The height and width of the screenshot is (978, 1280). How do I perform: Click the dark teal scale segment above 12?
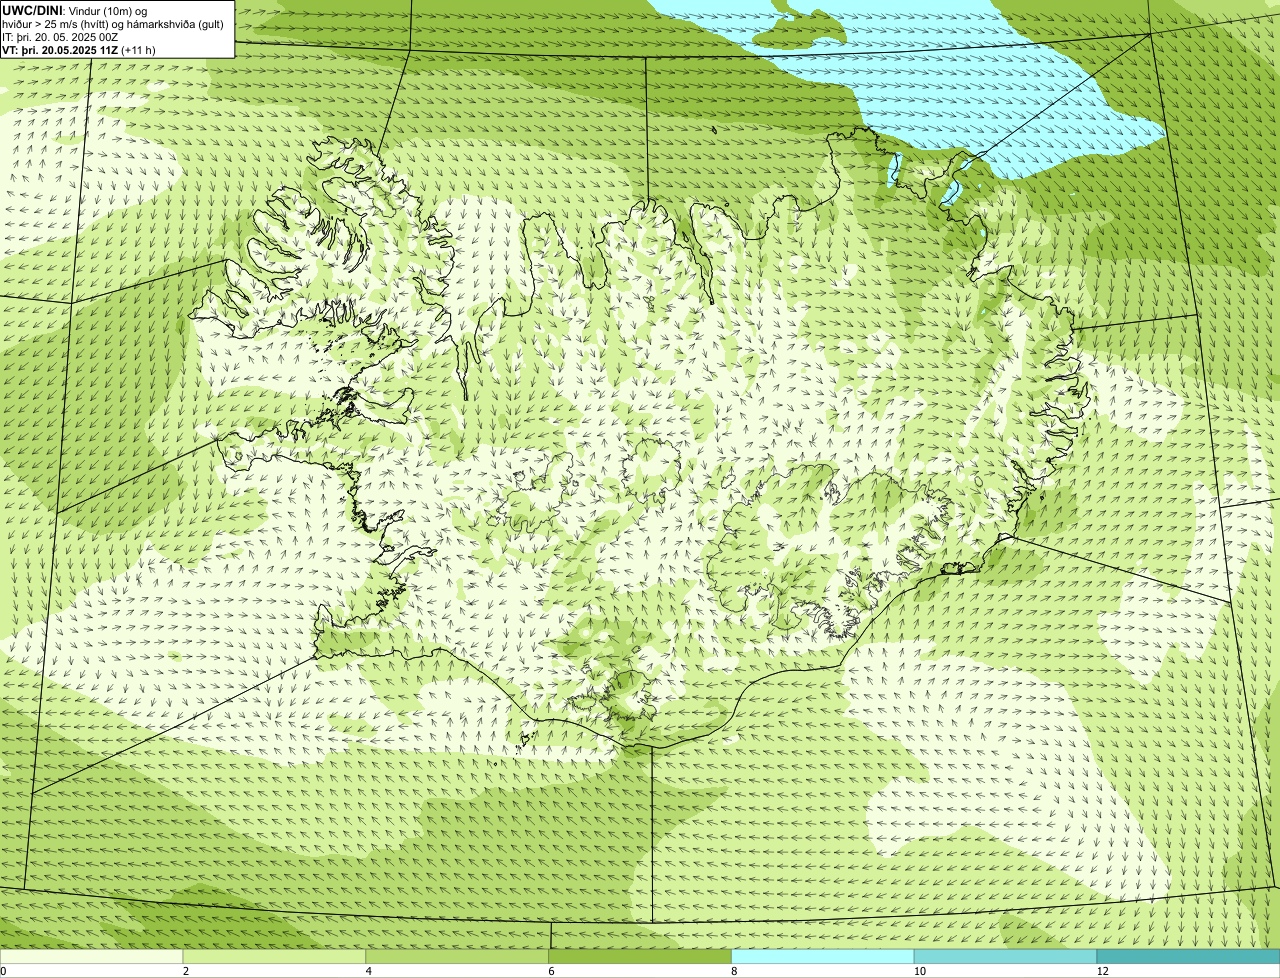tap(1189, 957)
